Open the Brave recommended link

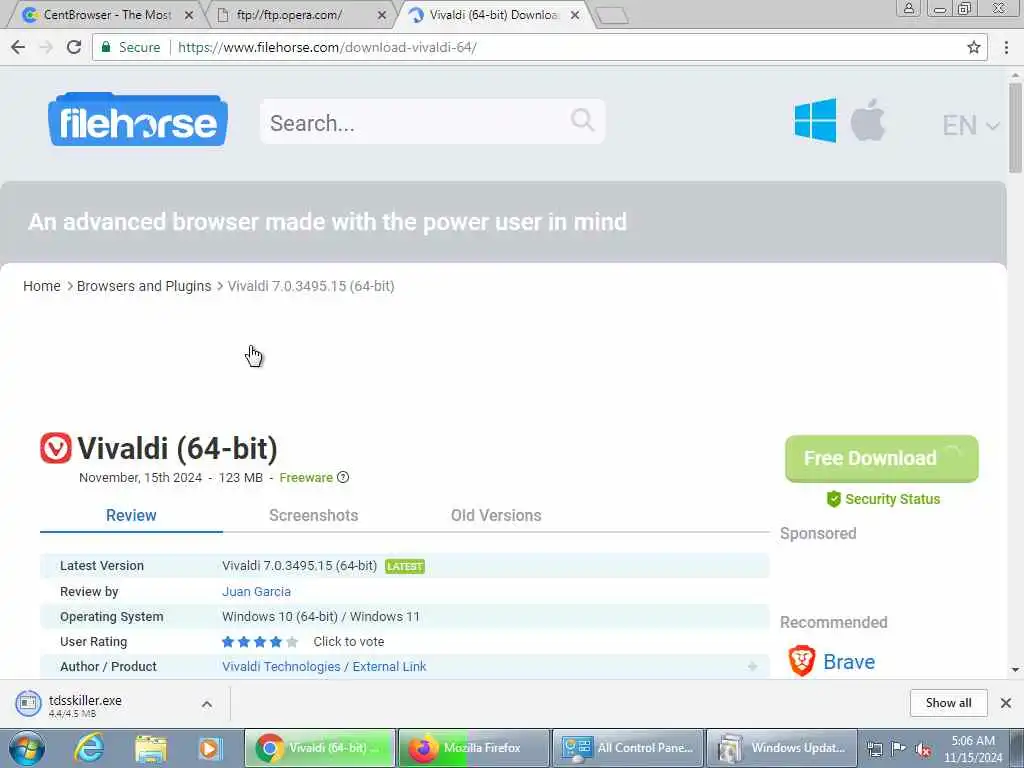click(849, 662)
